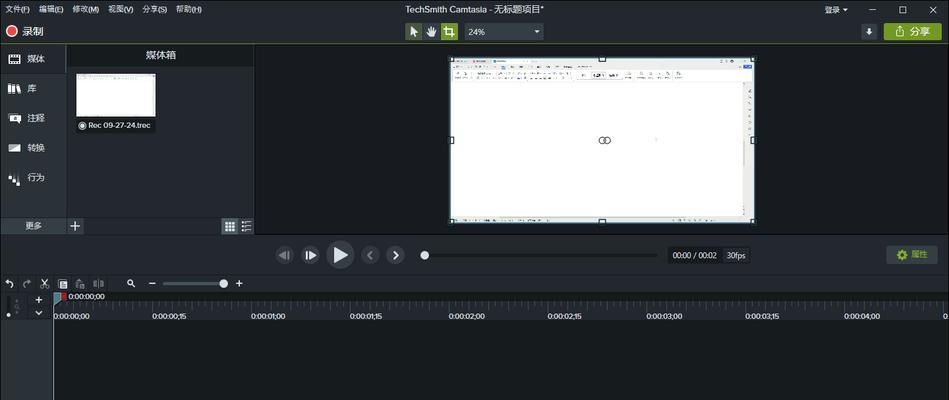Select the Rec 09-27-24.trec media thumbnail
This screenshot has width=949, height=400.
116,96
